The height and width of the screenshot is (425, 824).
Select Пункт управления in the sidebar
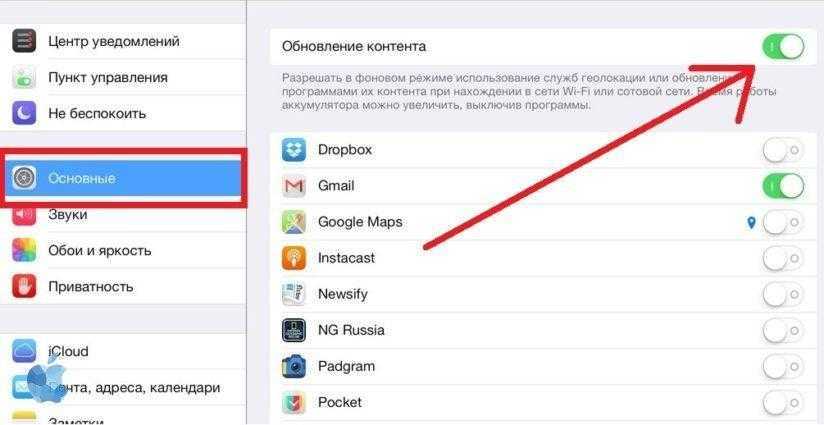point(123,77)
